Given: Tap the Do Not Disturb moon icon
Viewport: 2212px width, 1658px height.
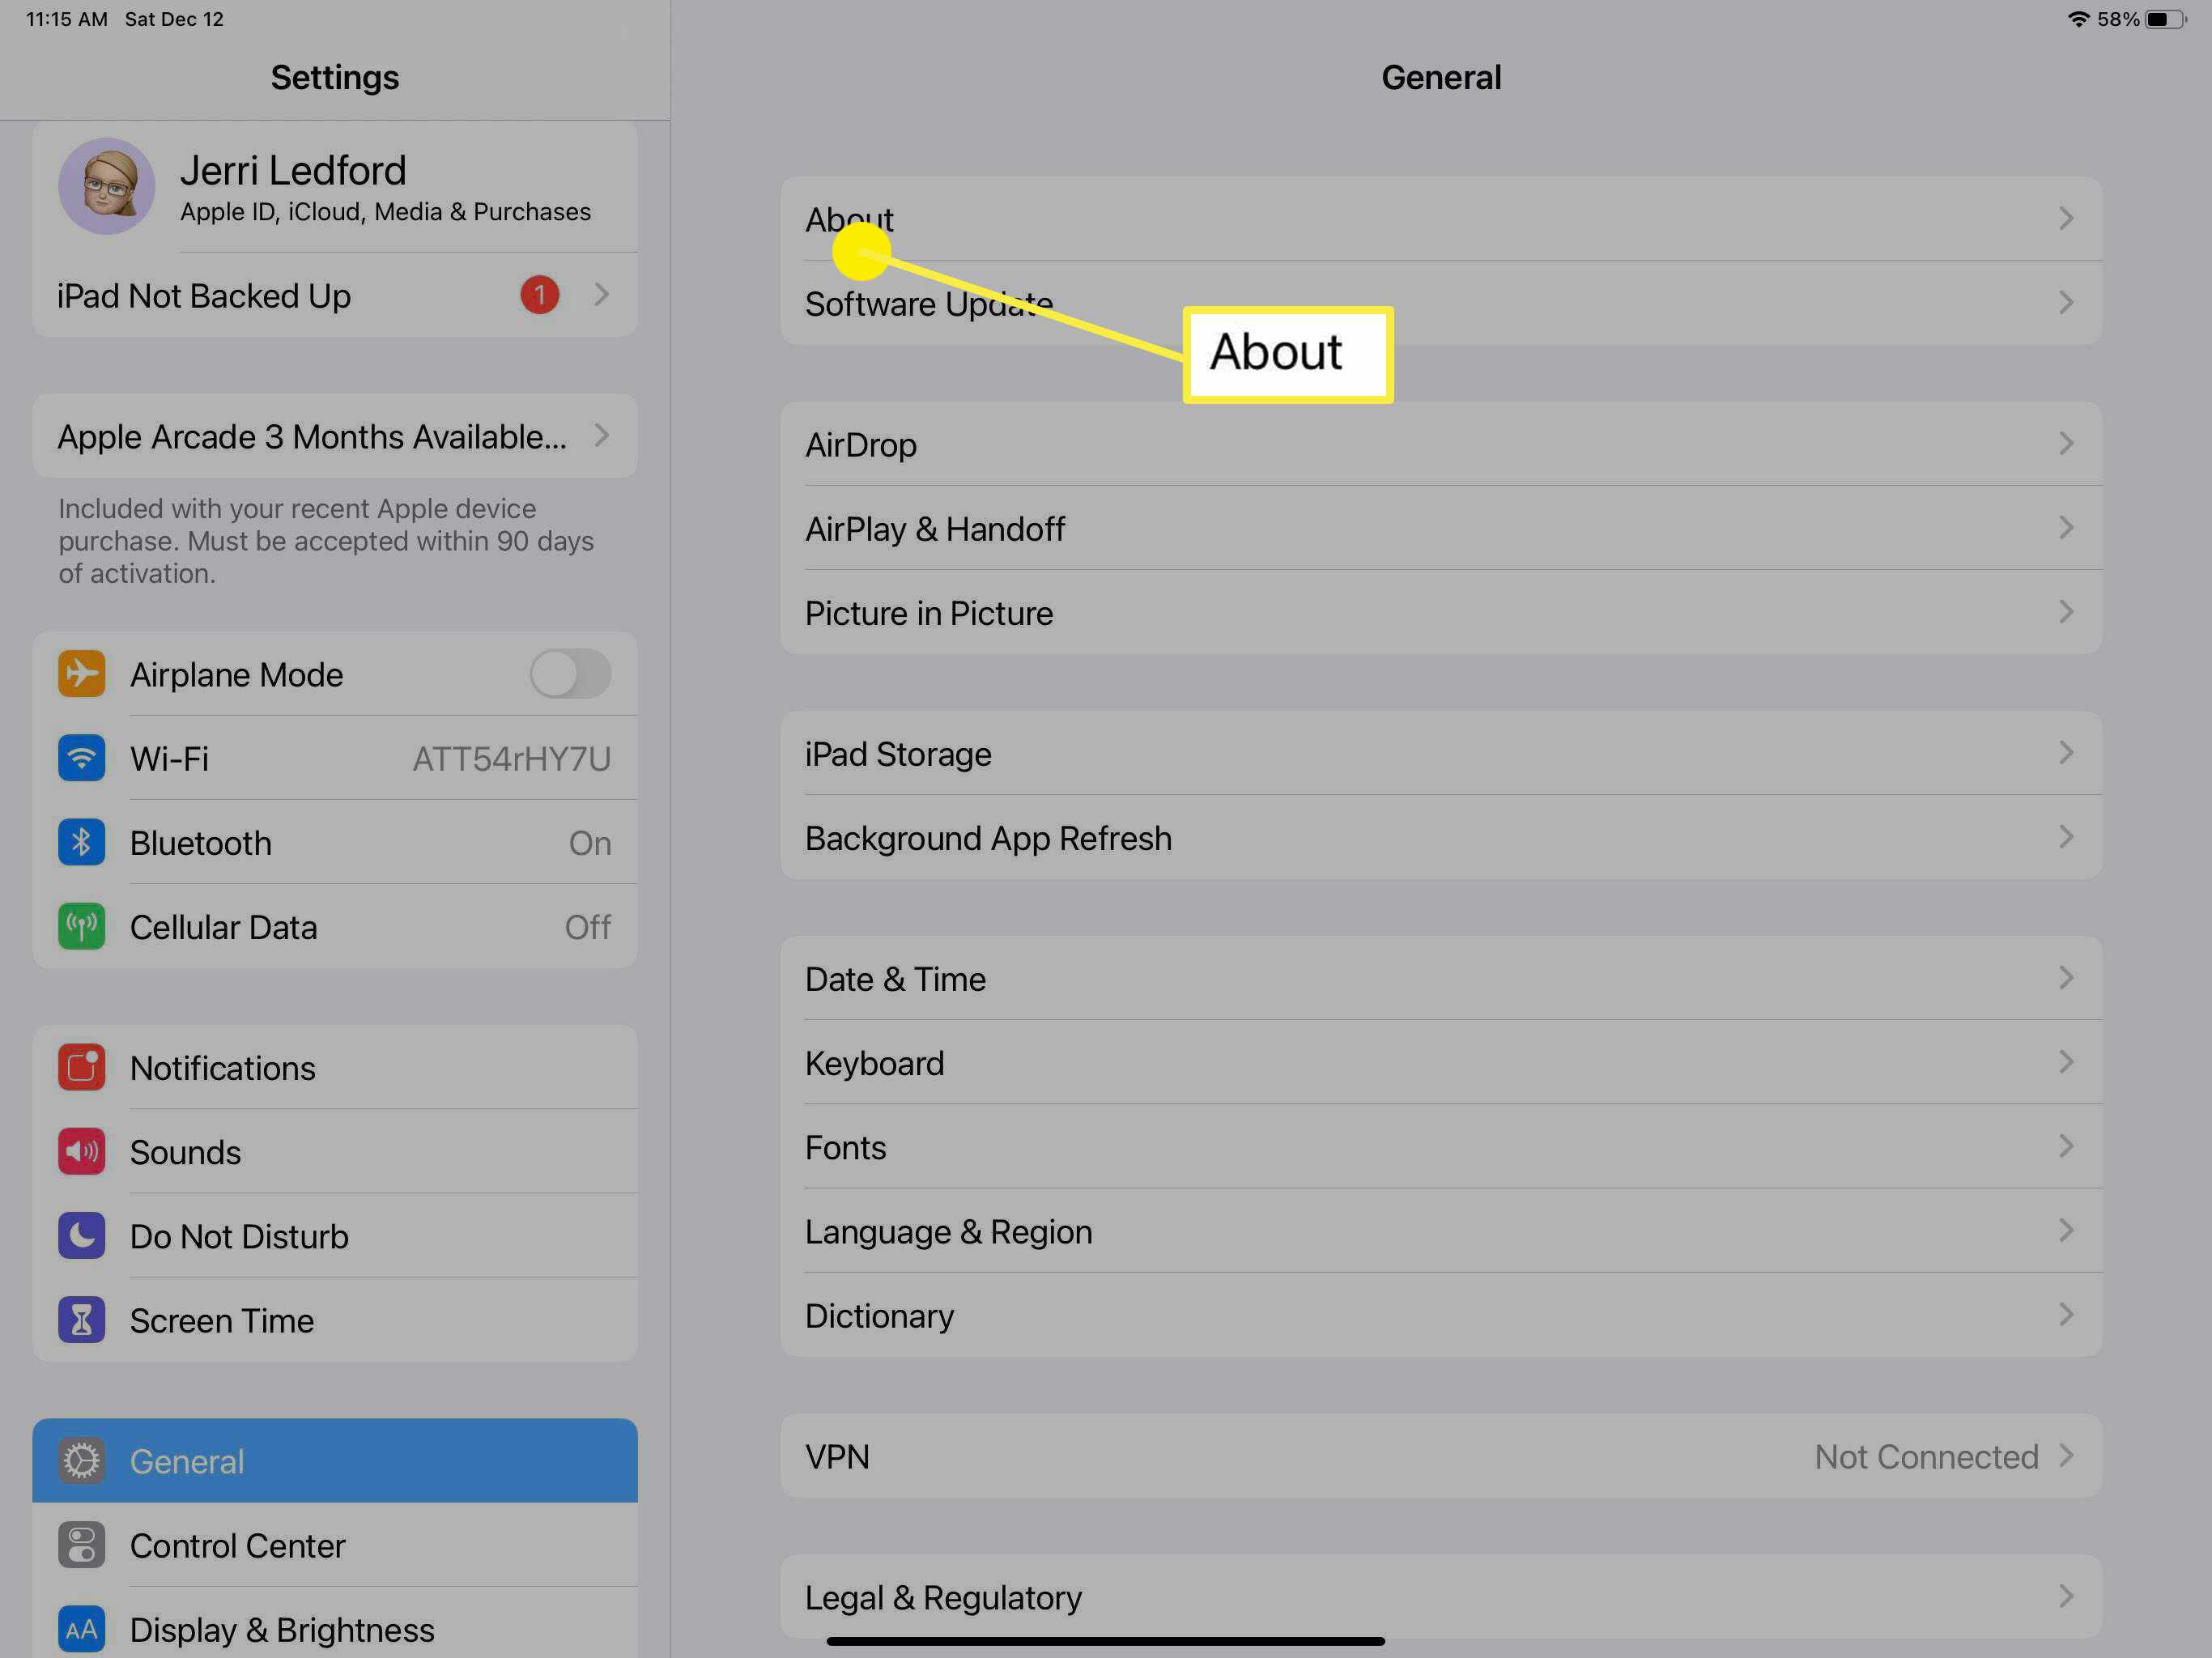Looking at the screenshot, I should pos(81,1235).
